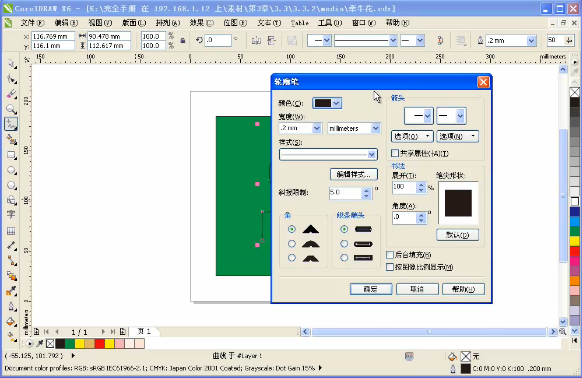582x378 pixels.
Task: Click fill bucket icon in status bar
Action: 452,357
